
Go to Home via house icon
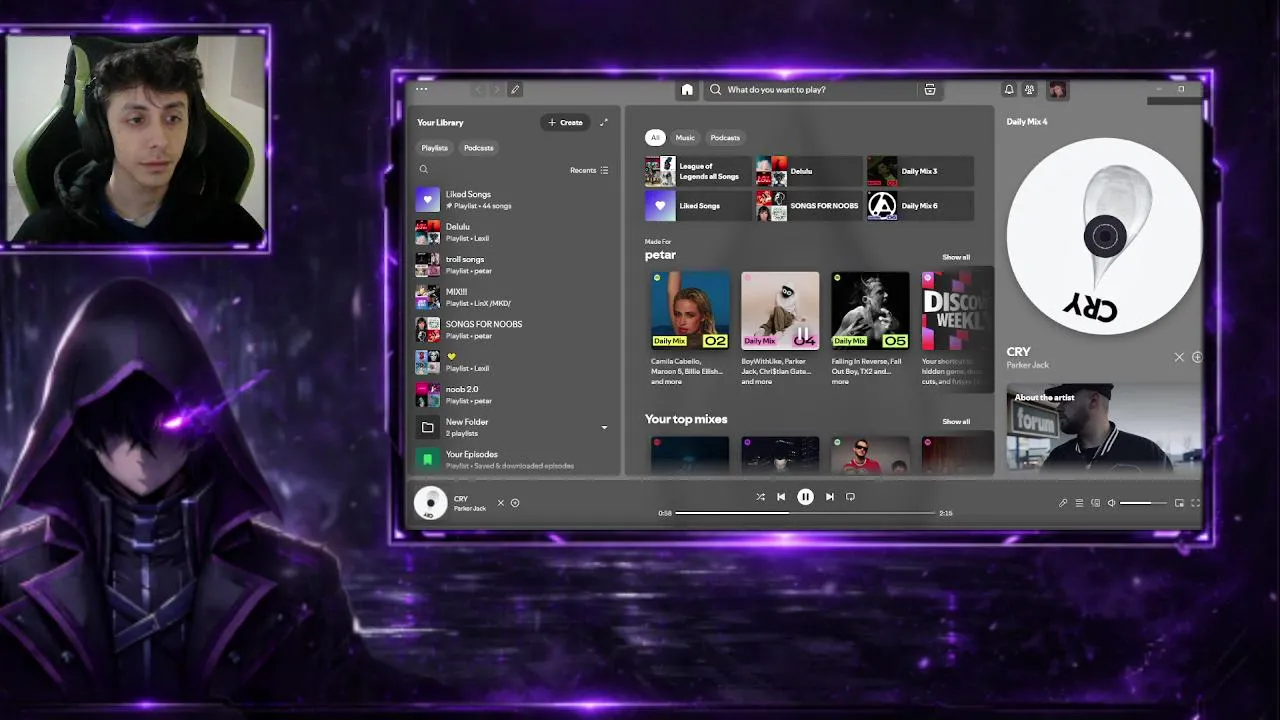(687, 89)
